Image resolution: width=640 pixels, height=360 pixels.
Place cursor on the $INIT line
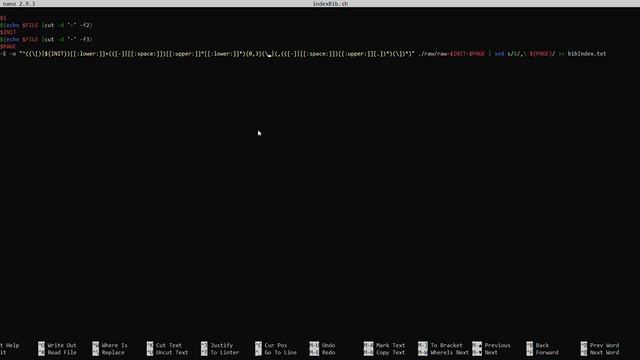pos(8,32)
